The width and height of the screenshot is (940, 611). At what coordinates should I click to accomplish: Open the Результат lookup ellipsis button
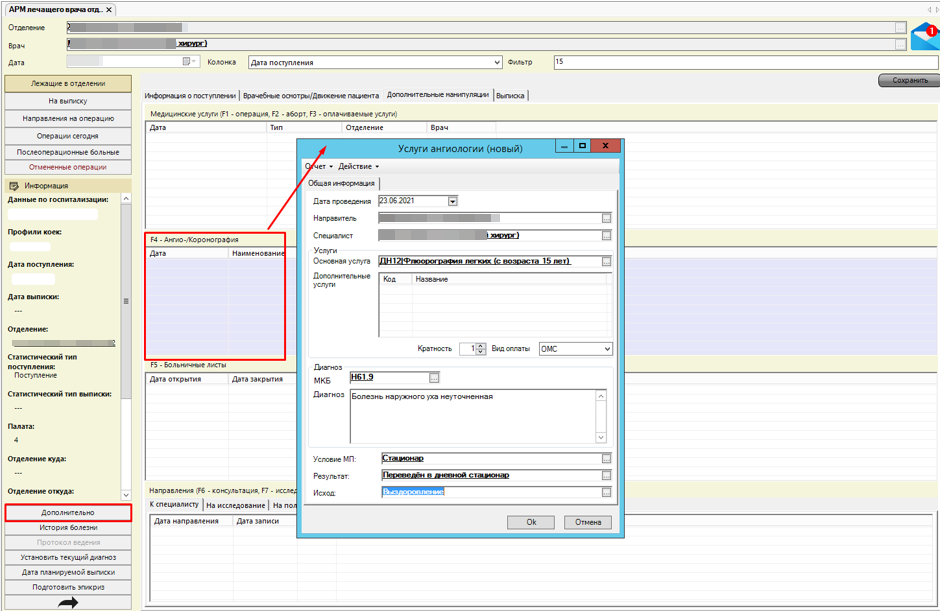pyautogui.click(x=607, y=475)
